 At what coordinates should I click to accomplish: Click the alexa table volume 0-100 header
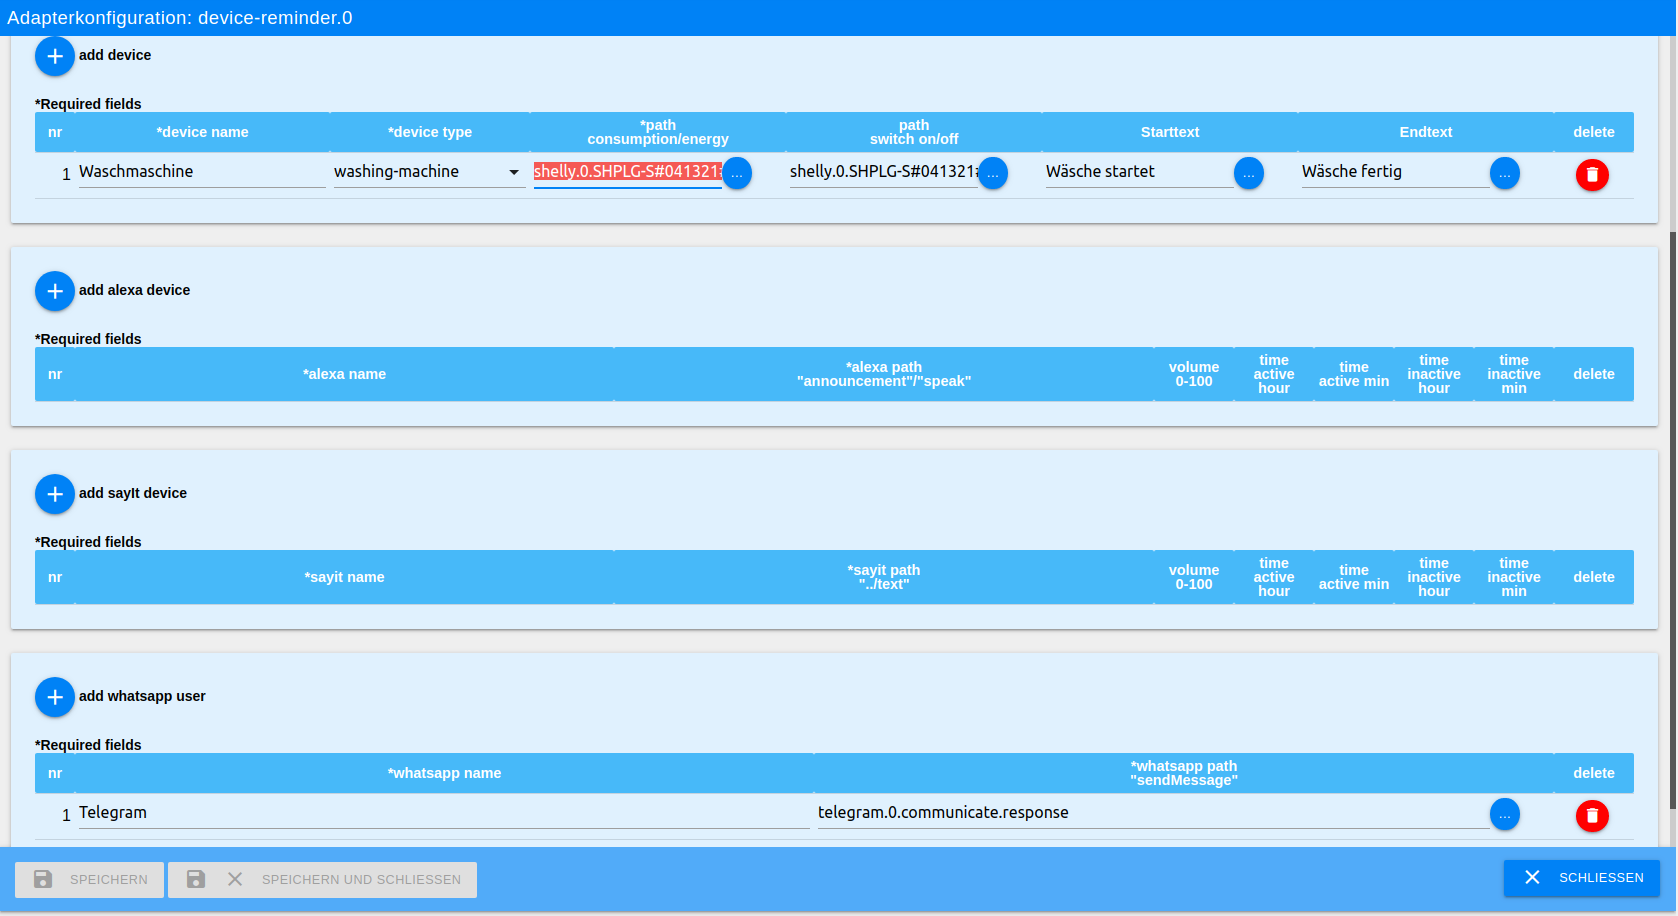point(1194,374)
